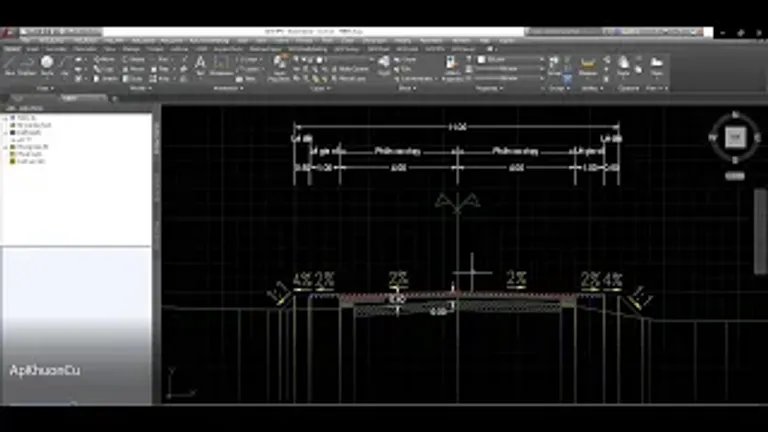The image size is (768, 432).
Task: Click the vertical scrollbar of the drawing area
Action: coord(760,231)
